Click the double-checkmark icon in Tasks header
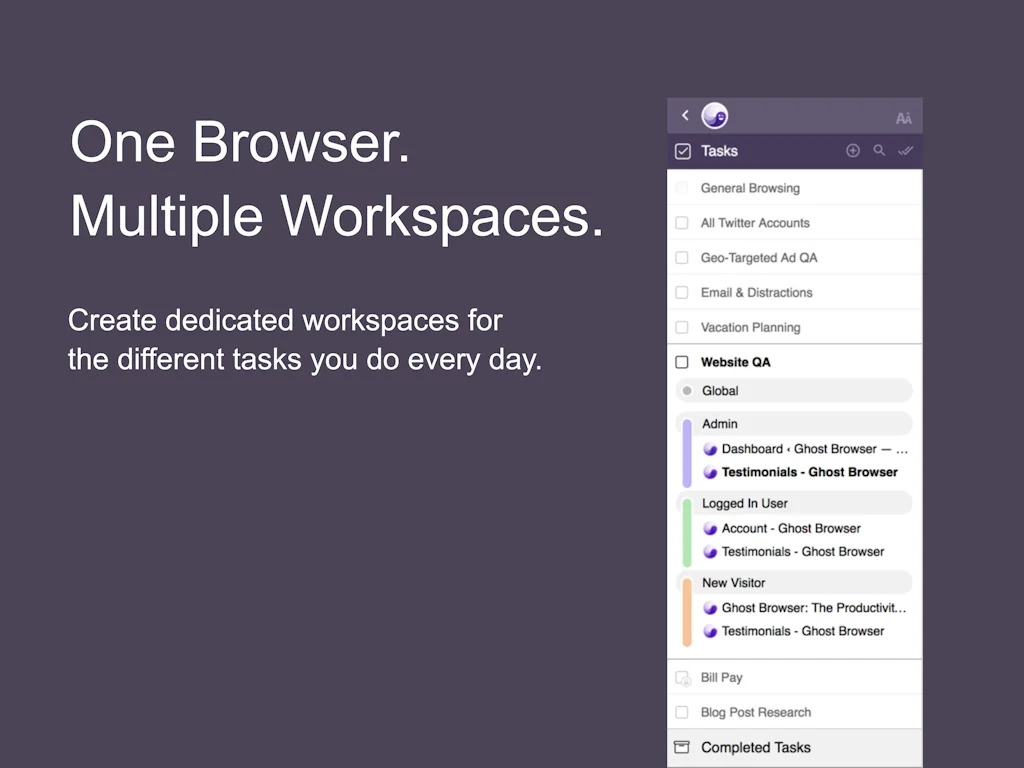1024x768 pixels. [905, 150]
